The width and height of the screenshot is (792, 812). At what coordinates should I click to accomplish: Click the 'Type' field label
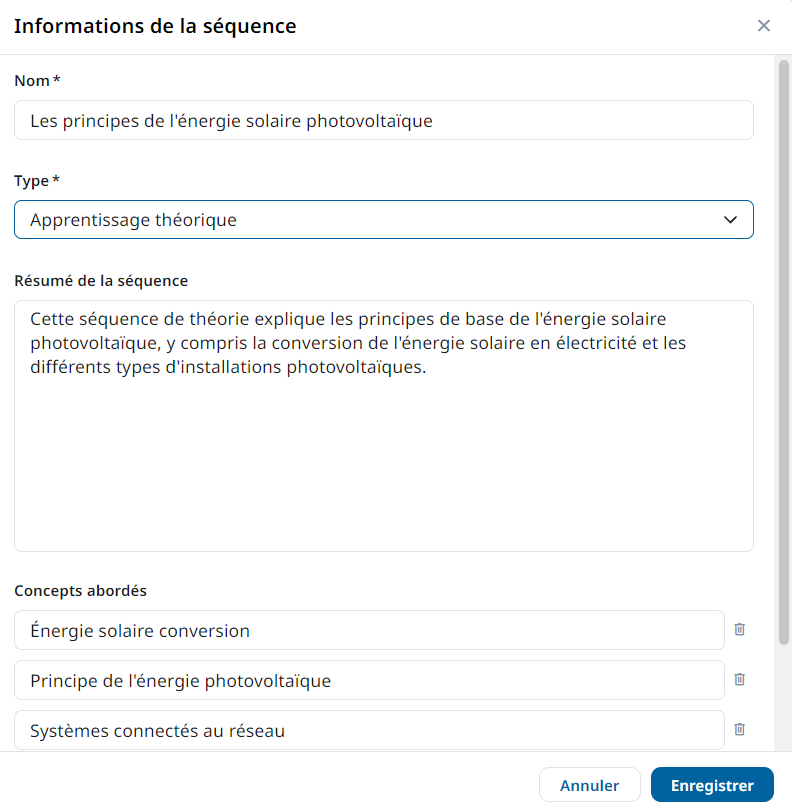32,180
